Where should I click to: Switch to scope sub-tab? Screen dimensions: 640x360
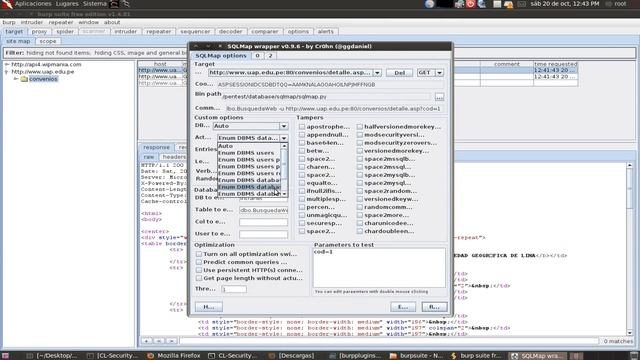click(x=48, y=41)
